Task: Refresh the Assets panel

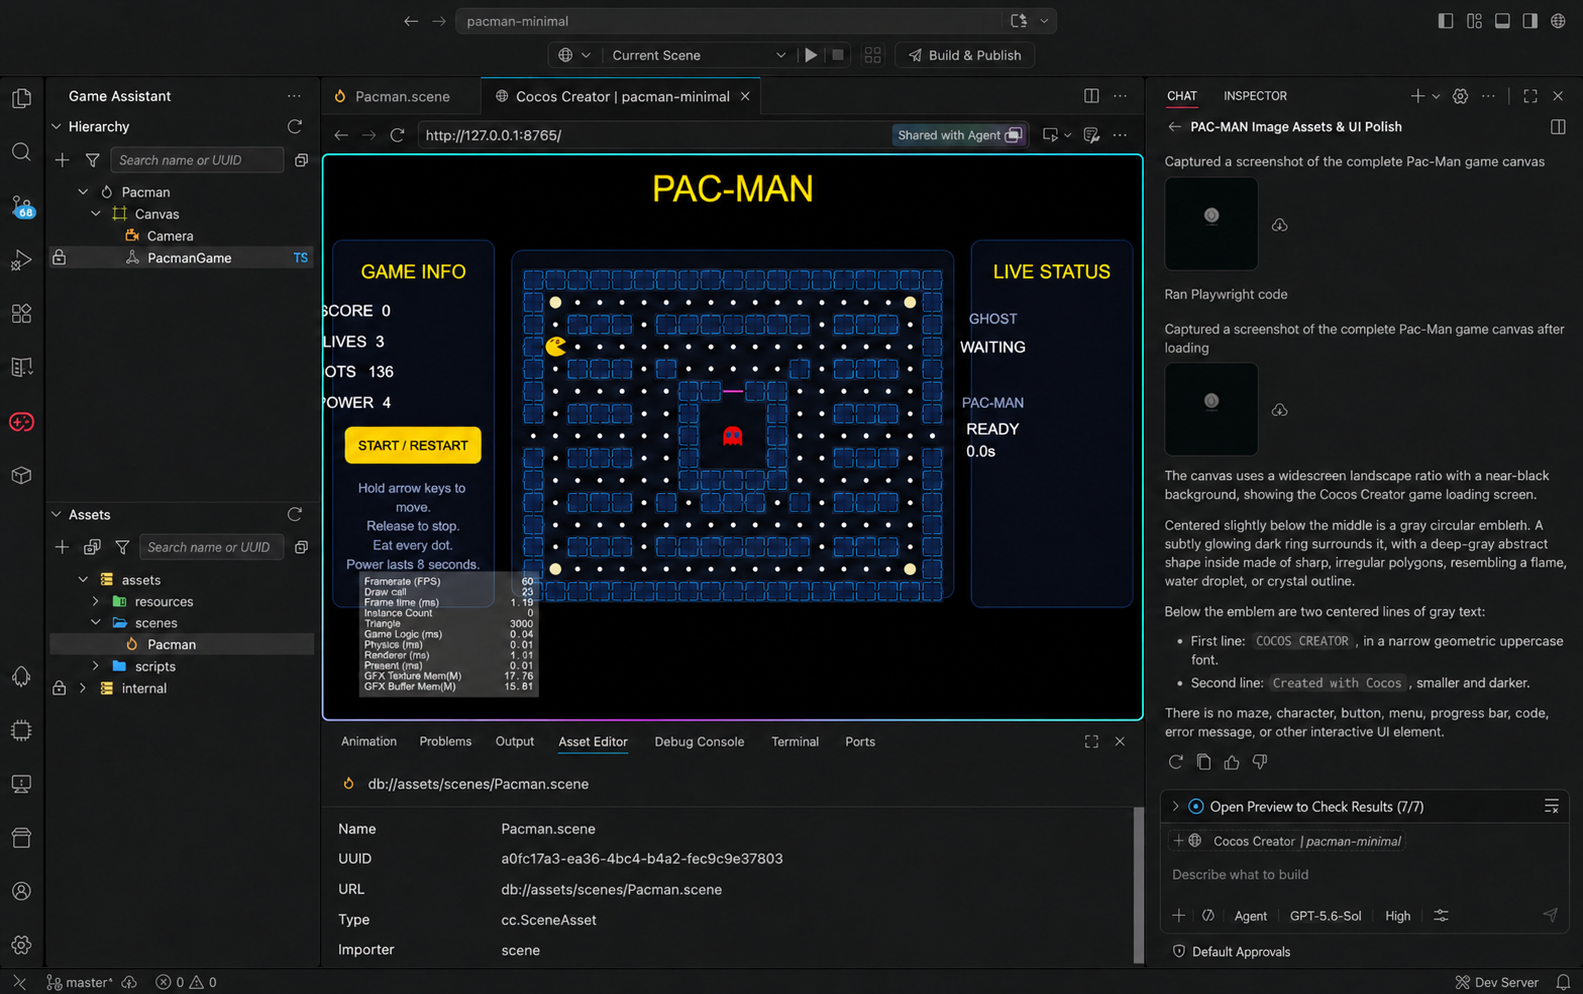Action: coord(294,514)
